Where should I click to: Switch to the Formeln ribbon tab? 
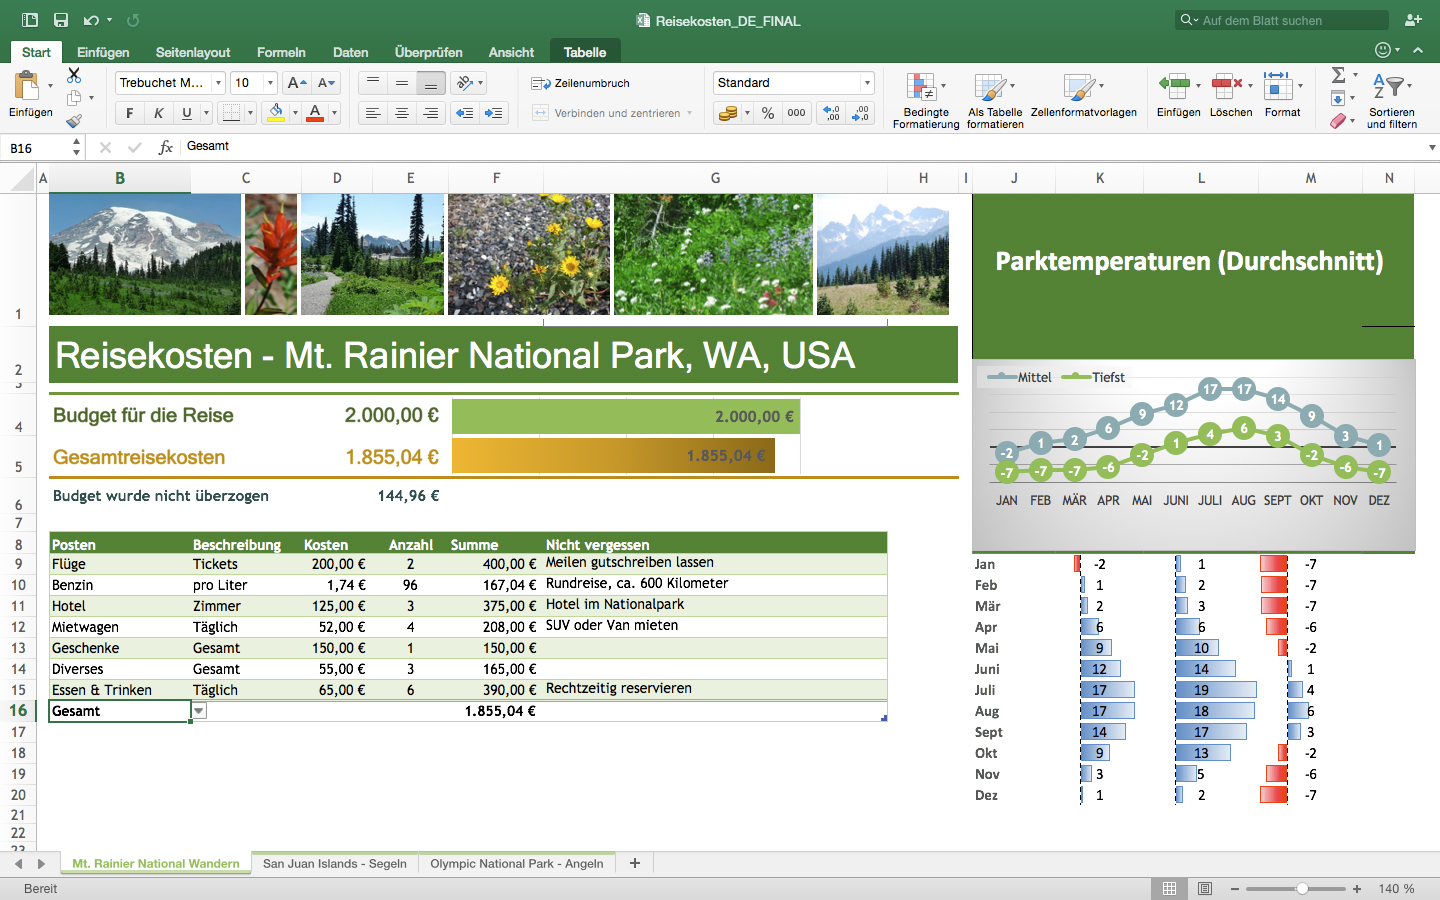point(281,52)
